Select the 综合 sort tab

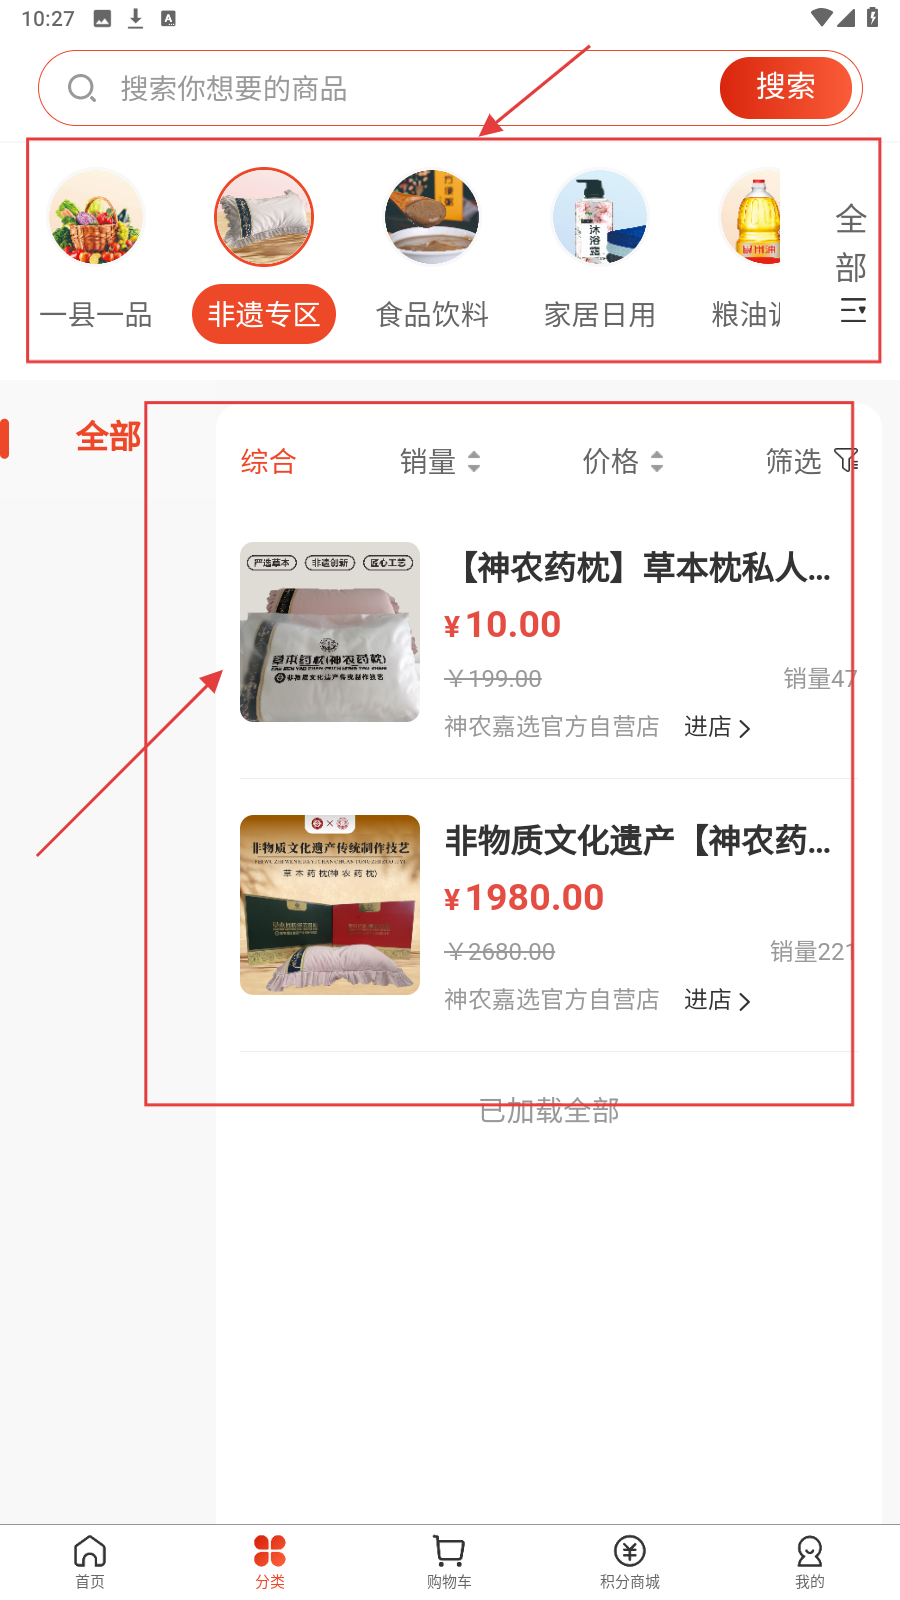268,461
